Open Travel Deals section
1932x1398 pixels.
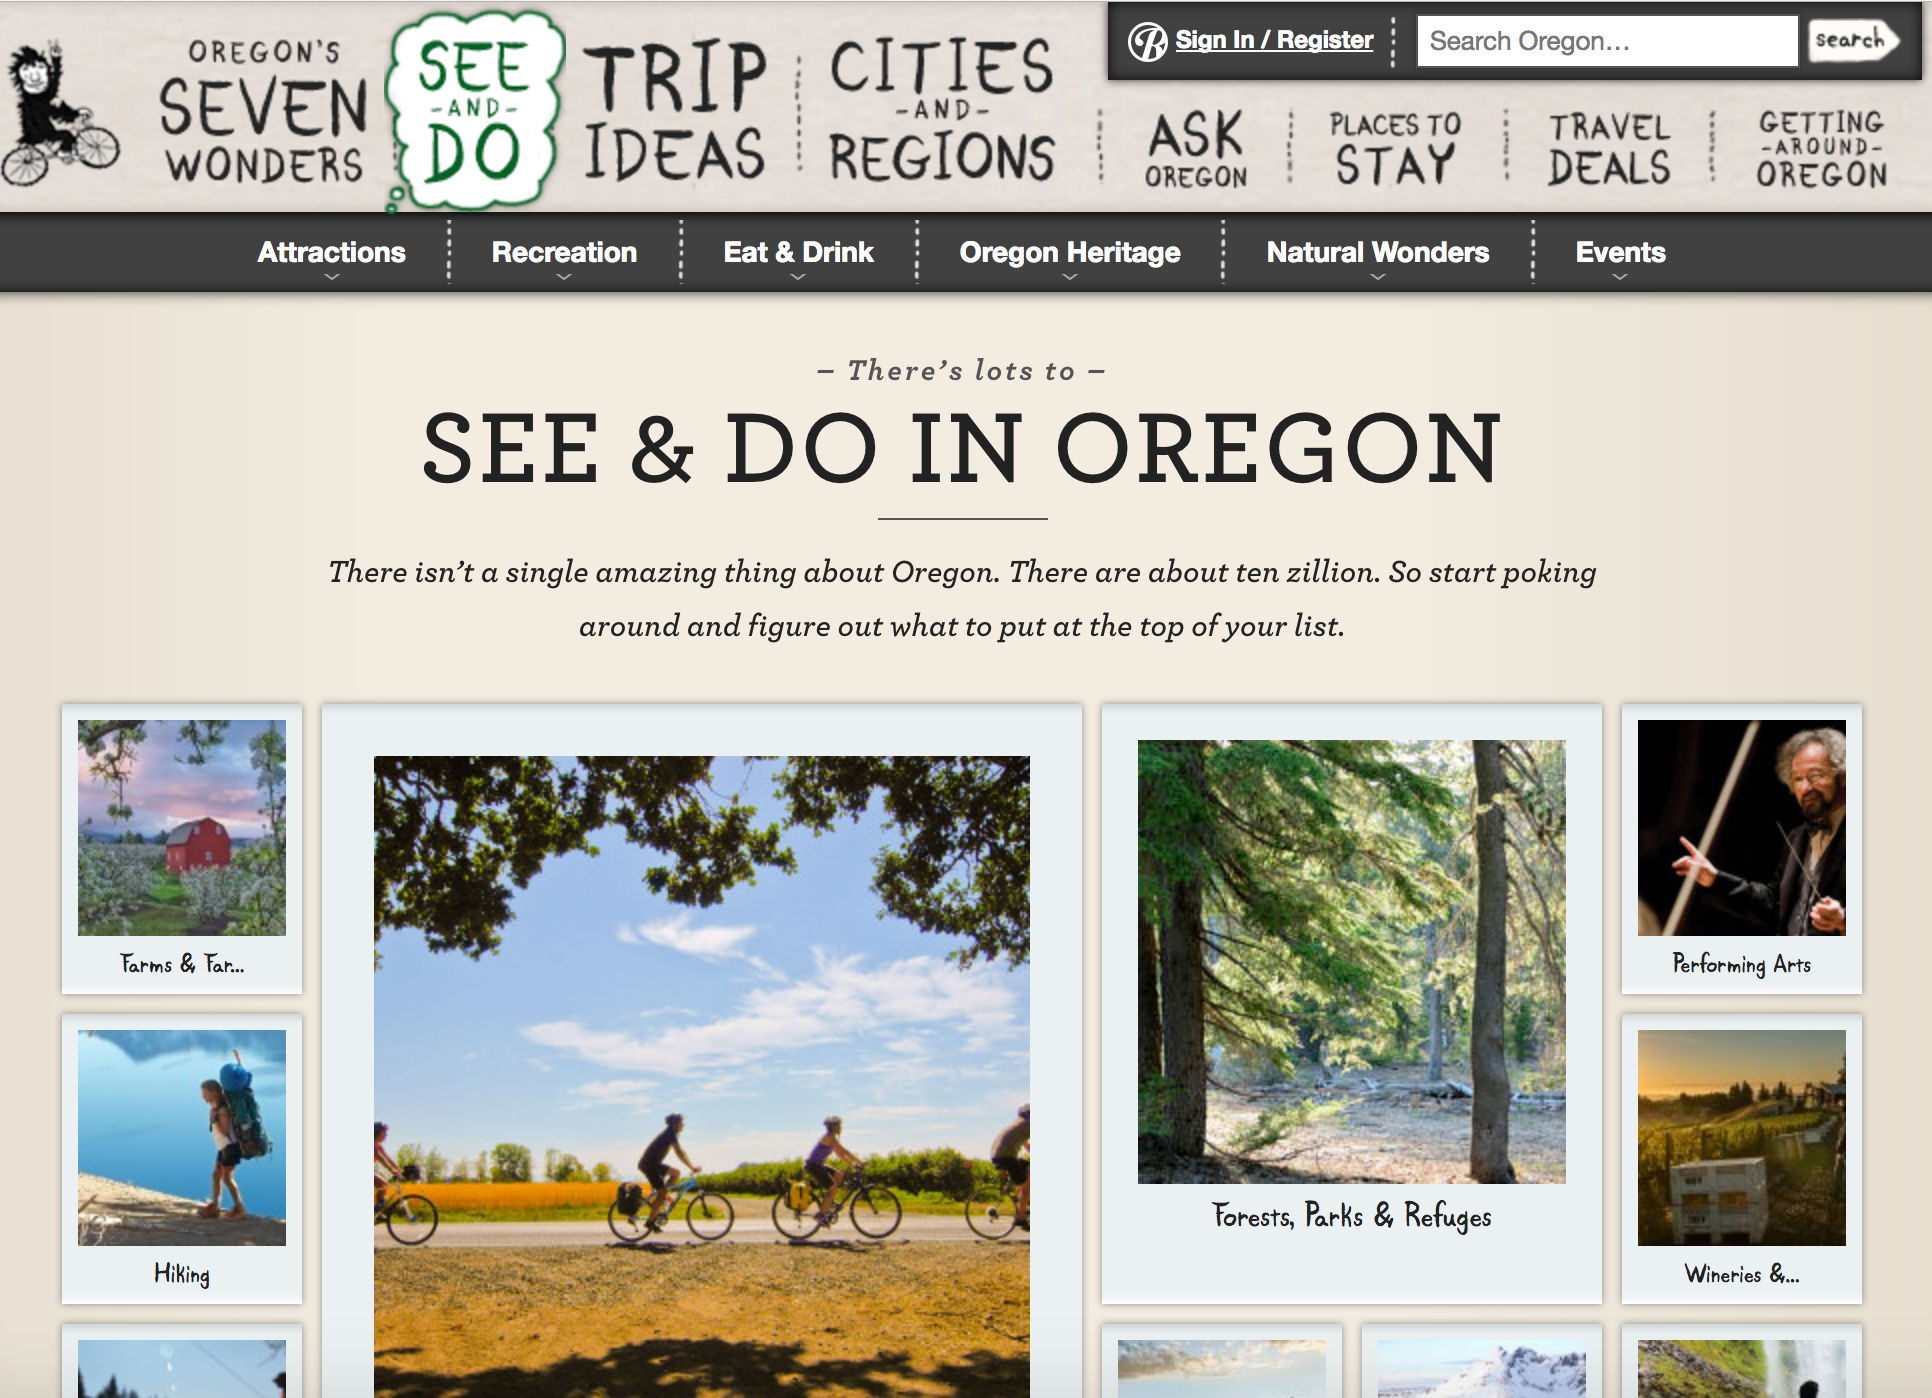tap(1609, 149)
